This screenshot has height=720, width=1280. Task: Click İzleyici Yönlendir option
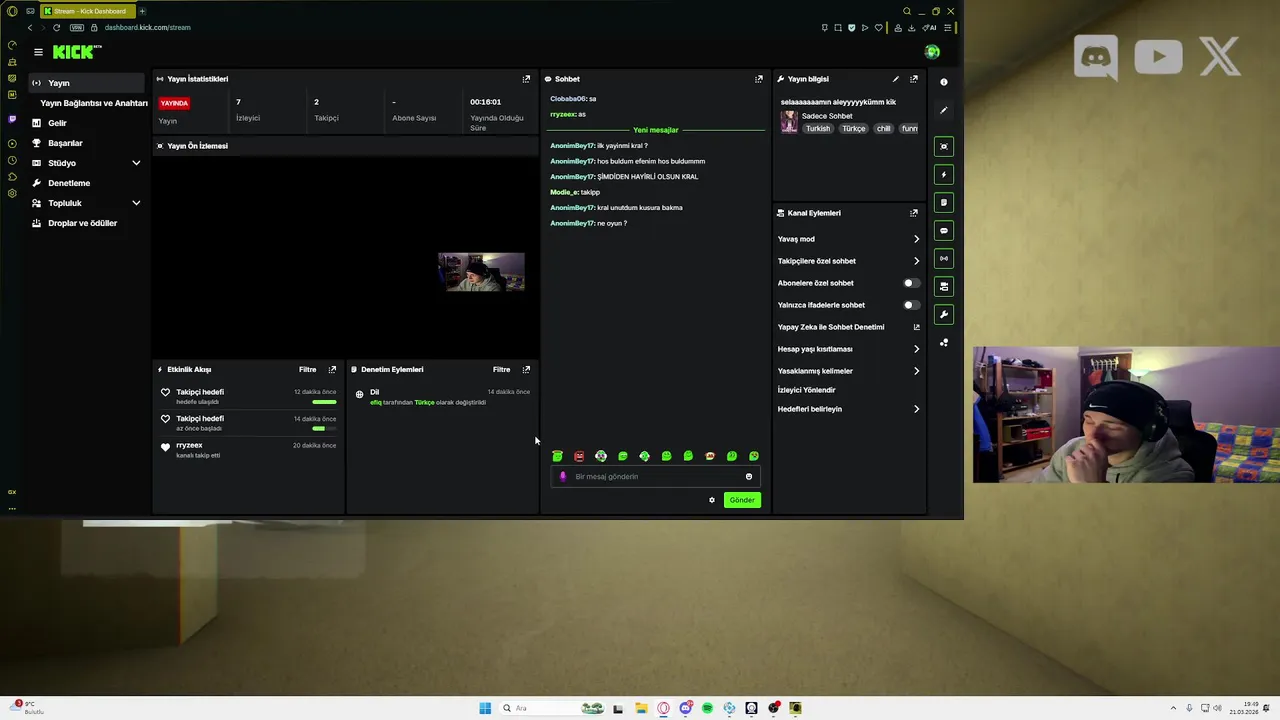807,390
